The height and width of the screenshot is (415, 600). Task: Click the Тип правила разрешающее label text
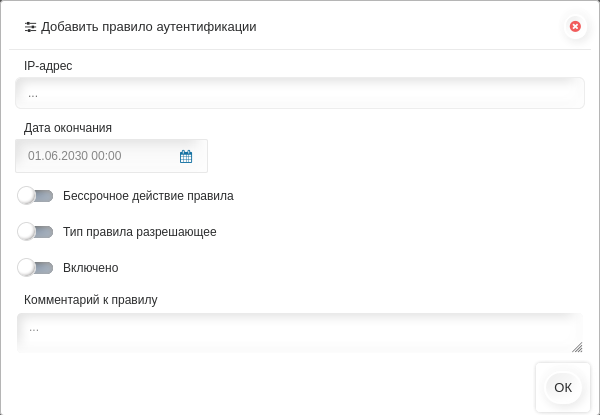[140, 232]
